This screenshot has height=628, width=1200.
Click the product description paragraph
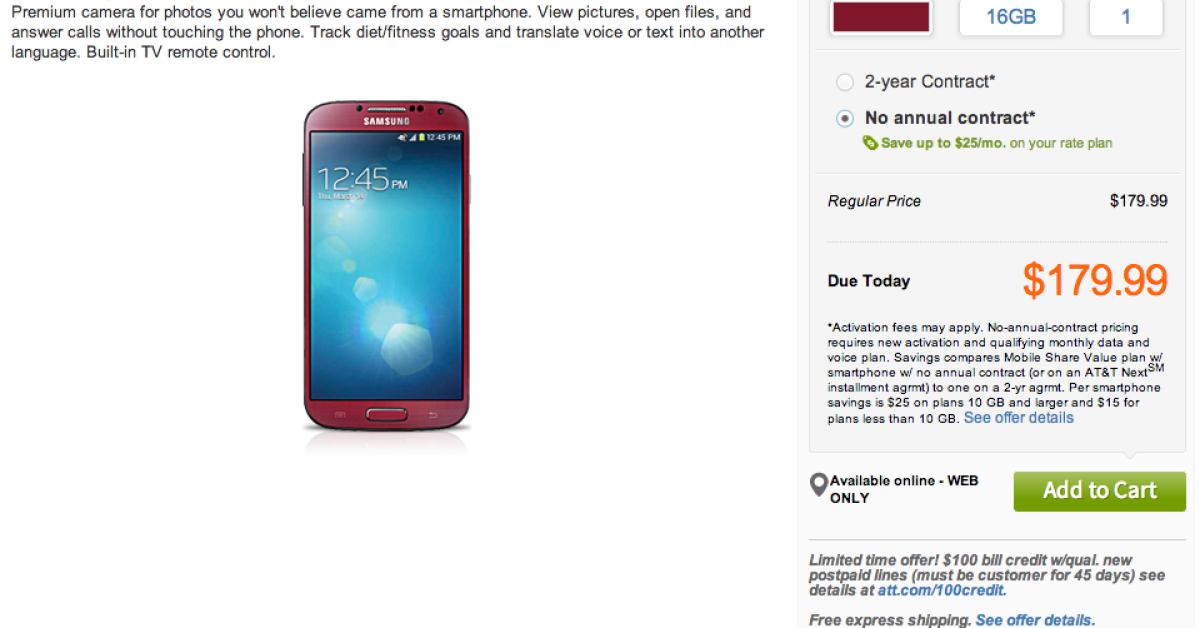[x=388, y=32]
